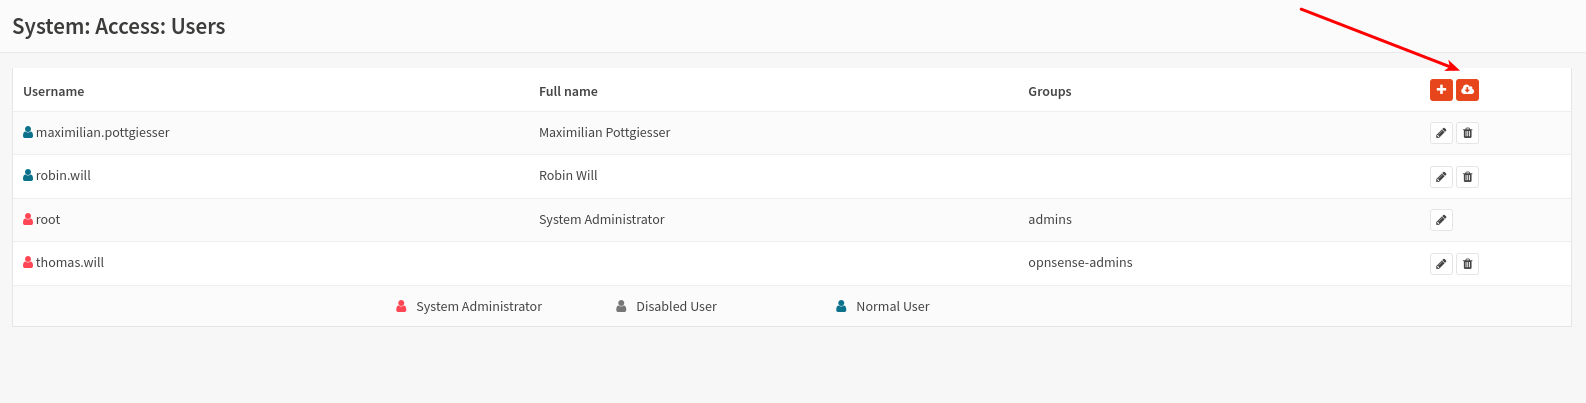This screenshot has height=403, width=1586.
Task: Edit user robin.will with pencil icon
Action: pyautogui.click(x=1441, y=177)
